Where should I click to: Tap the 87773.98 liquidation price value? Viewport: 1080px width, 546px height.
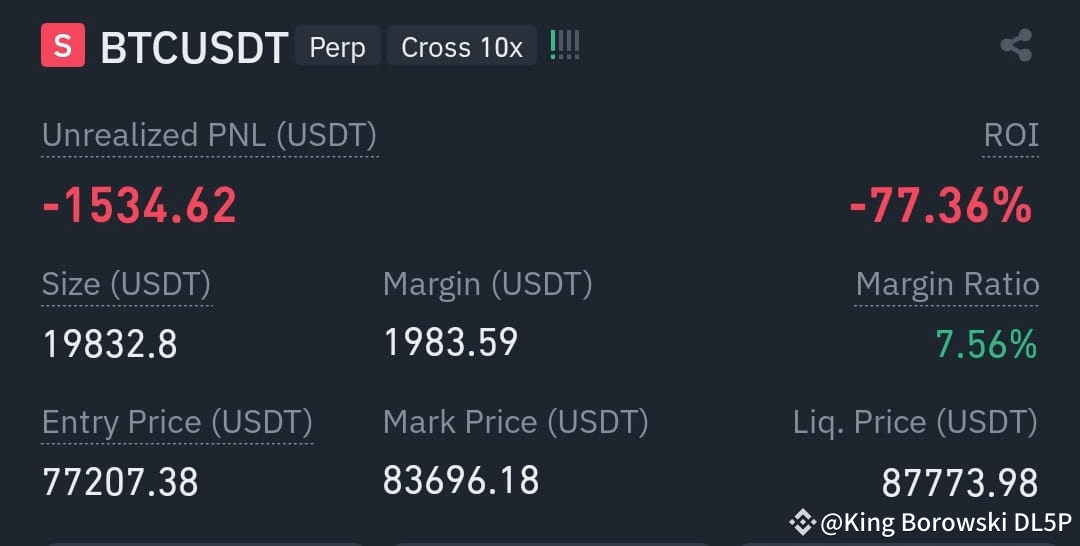(959, 482)
